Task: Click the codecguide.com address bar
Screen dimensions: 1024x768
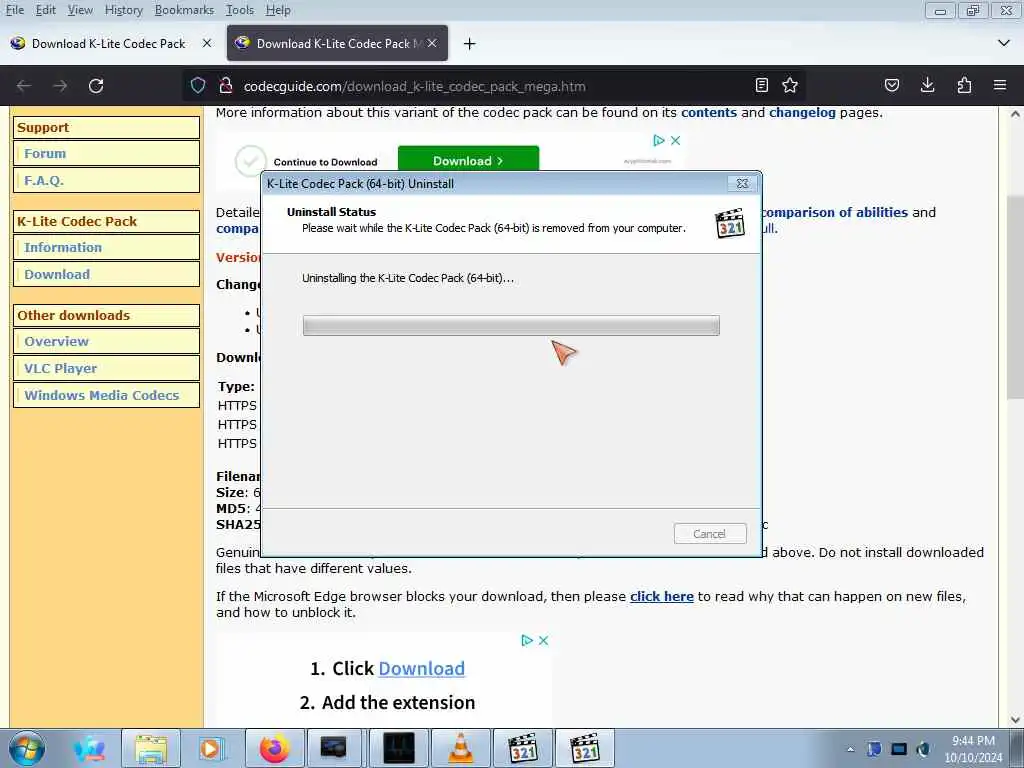Action: 414,86
